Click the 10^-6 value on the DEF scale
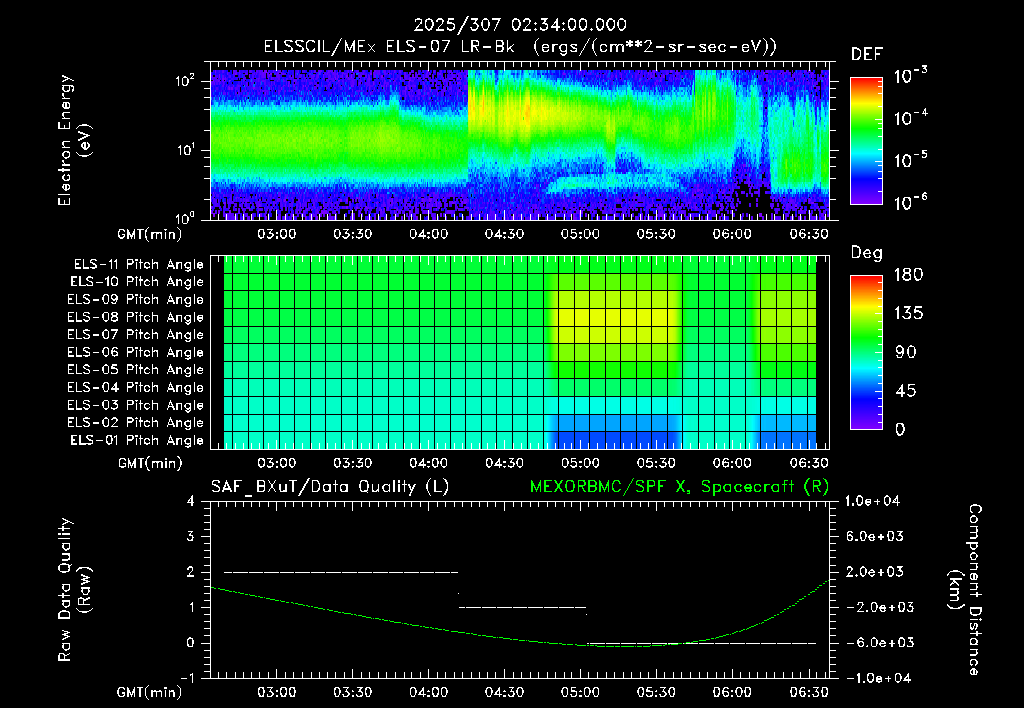The height and width of the screenshot is (708, 1024). (910, 202)
